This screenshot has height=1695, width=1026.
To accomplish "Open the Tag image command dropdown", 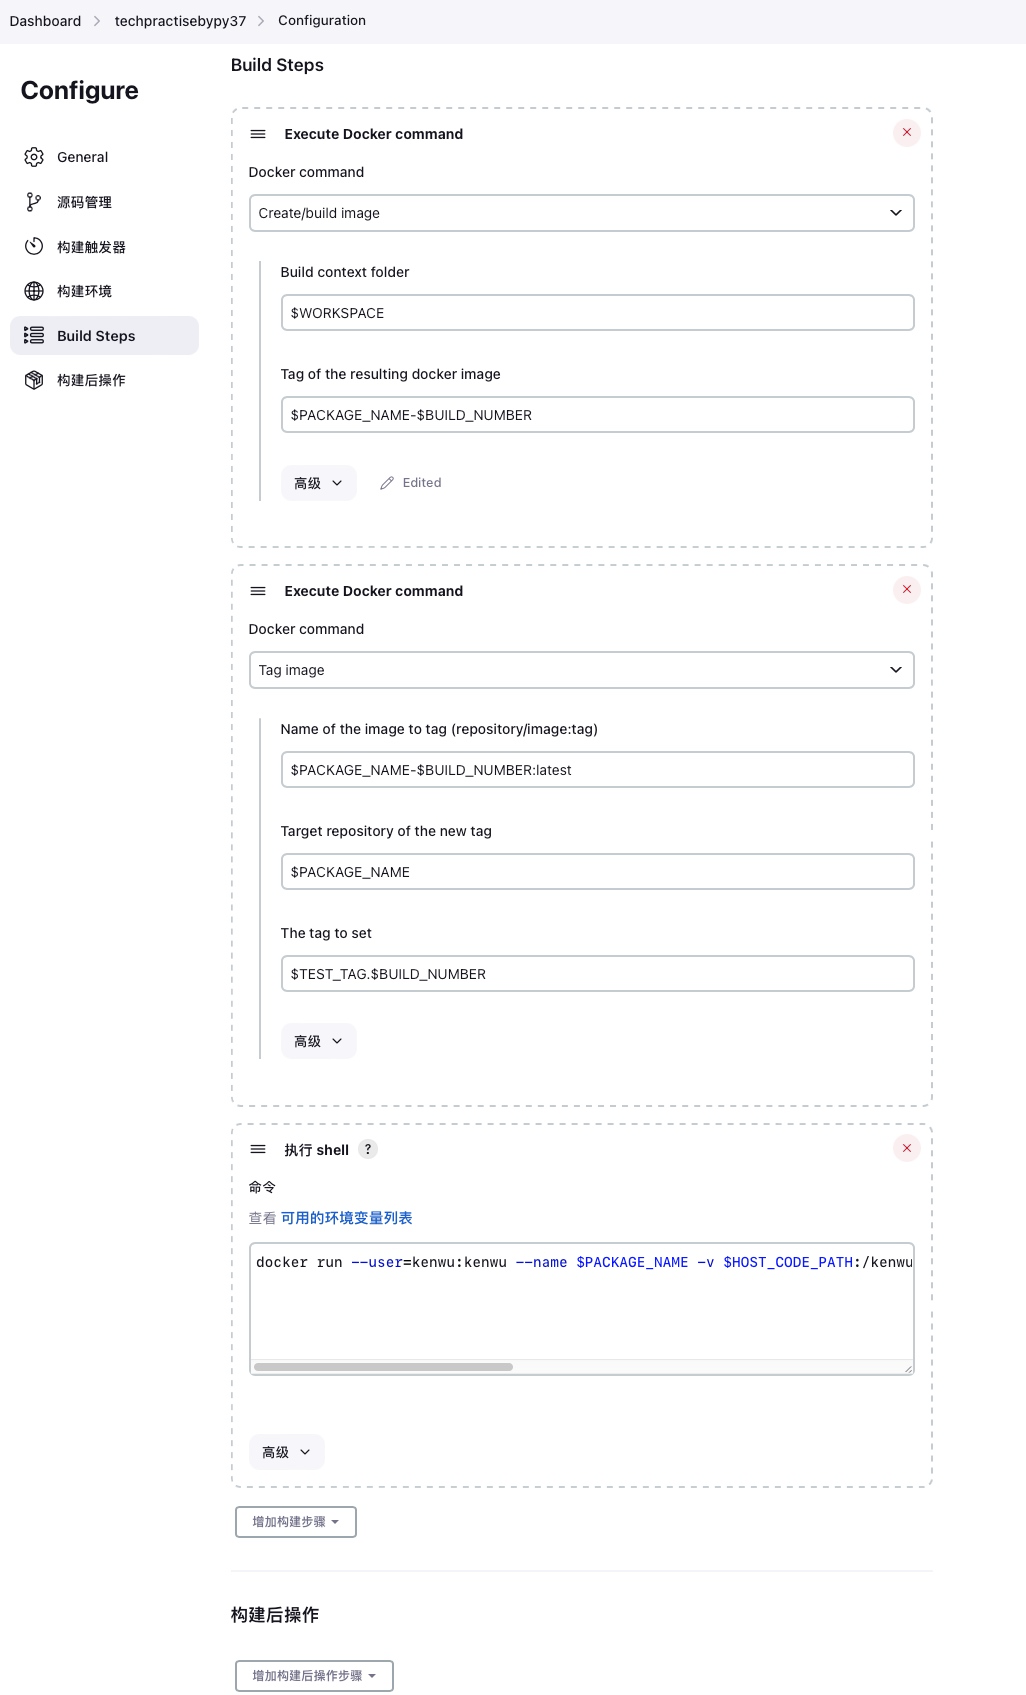I will coord(581,670).
